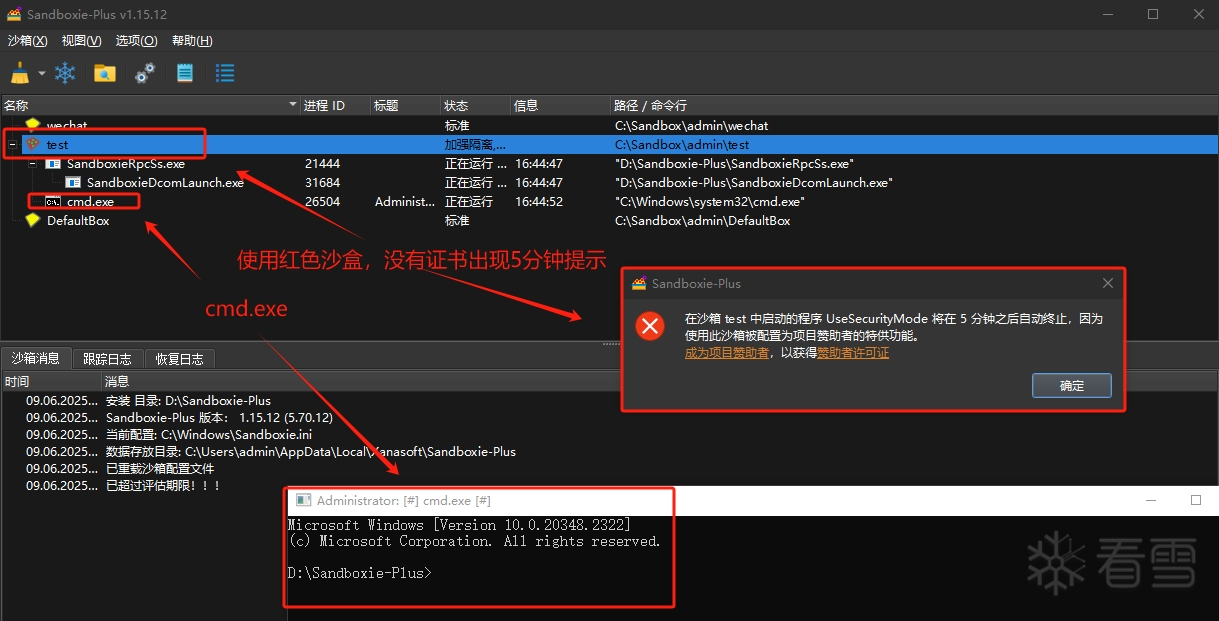Click log entry 当前配置: C:\Windows\Sandboxie.ini
The image size is (1219, 621).
pos(208,434)
